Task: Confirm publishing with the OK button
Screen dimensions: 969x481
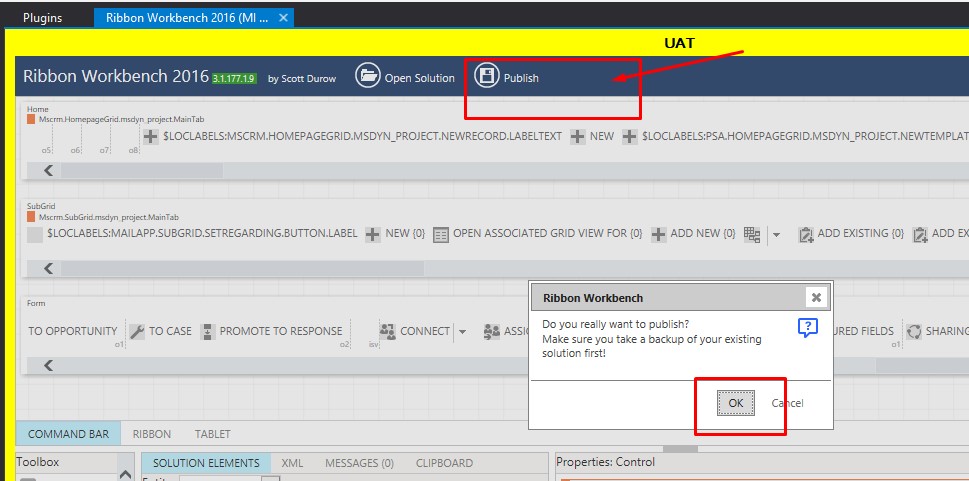Action: click(736, 403)
